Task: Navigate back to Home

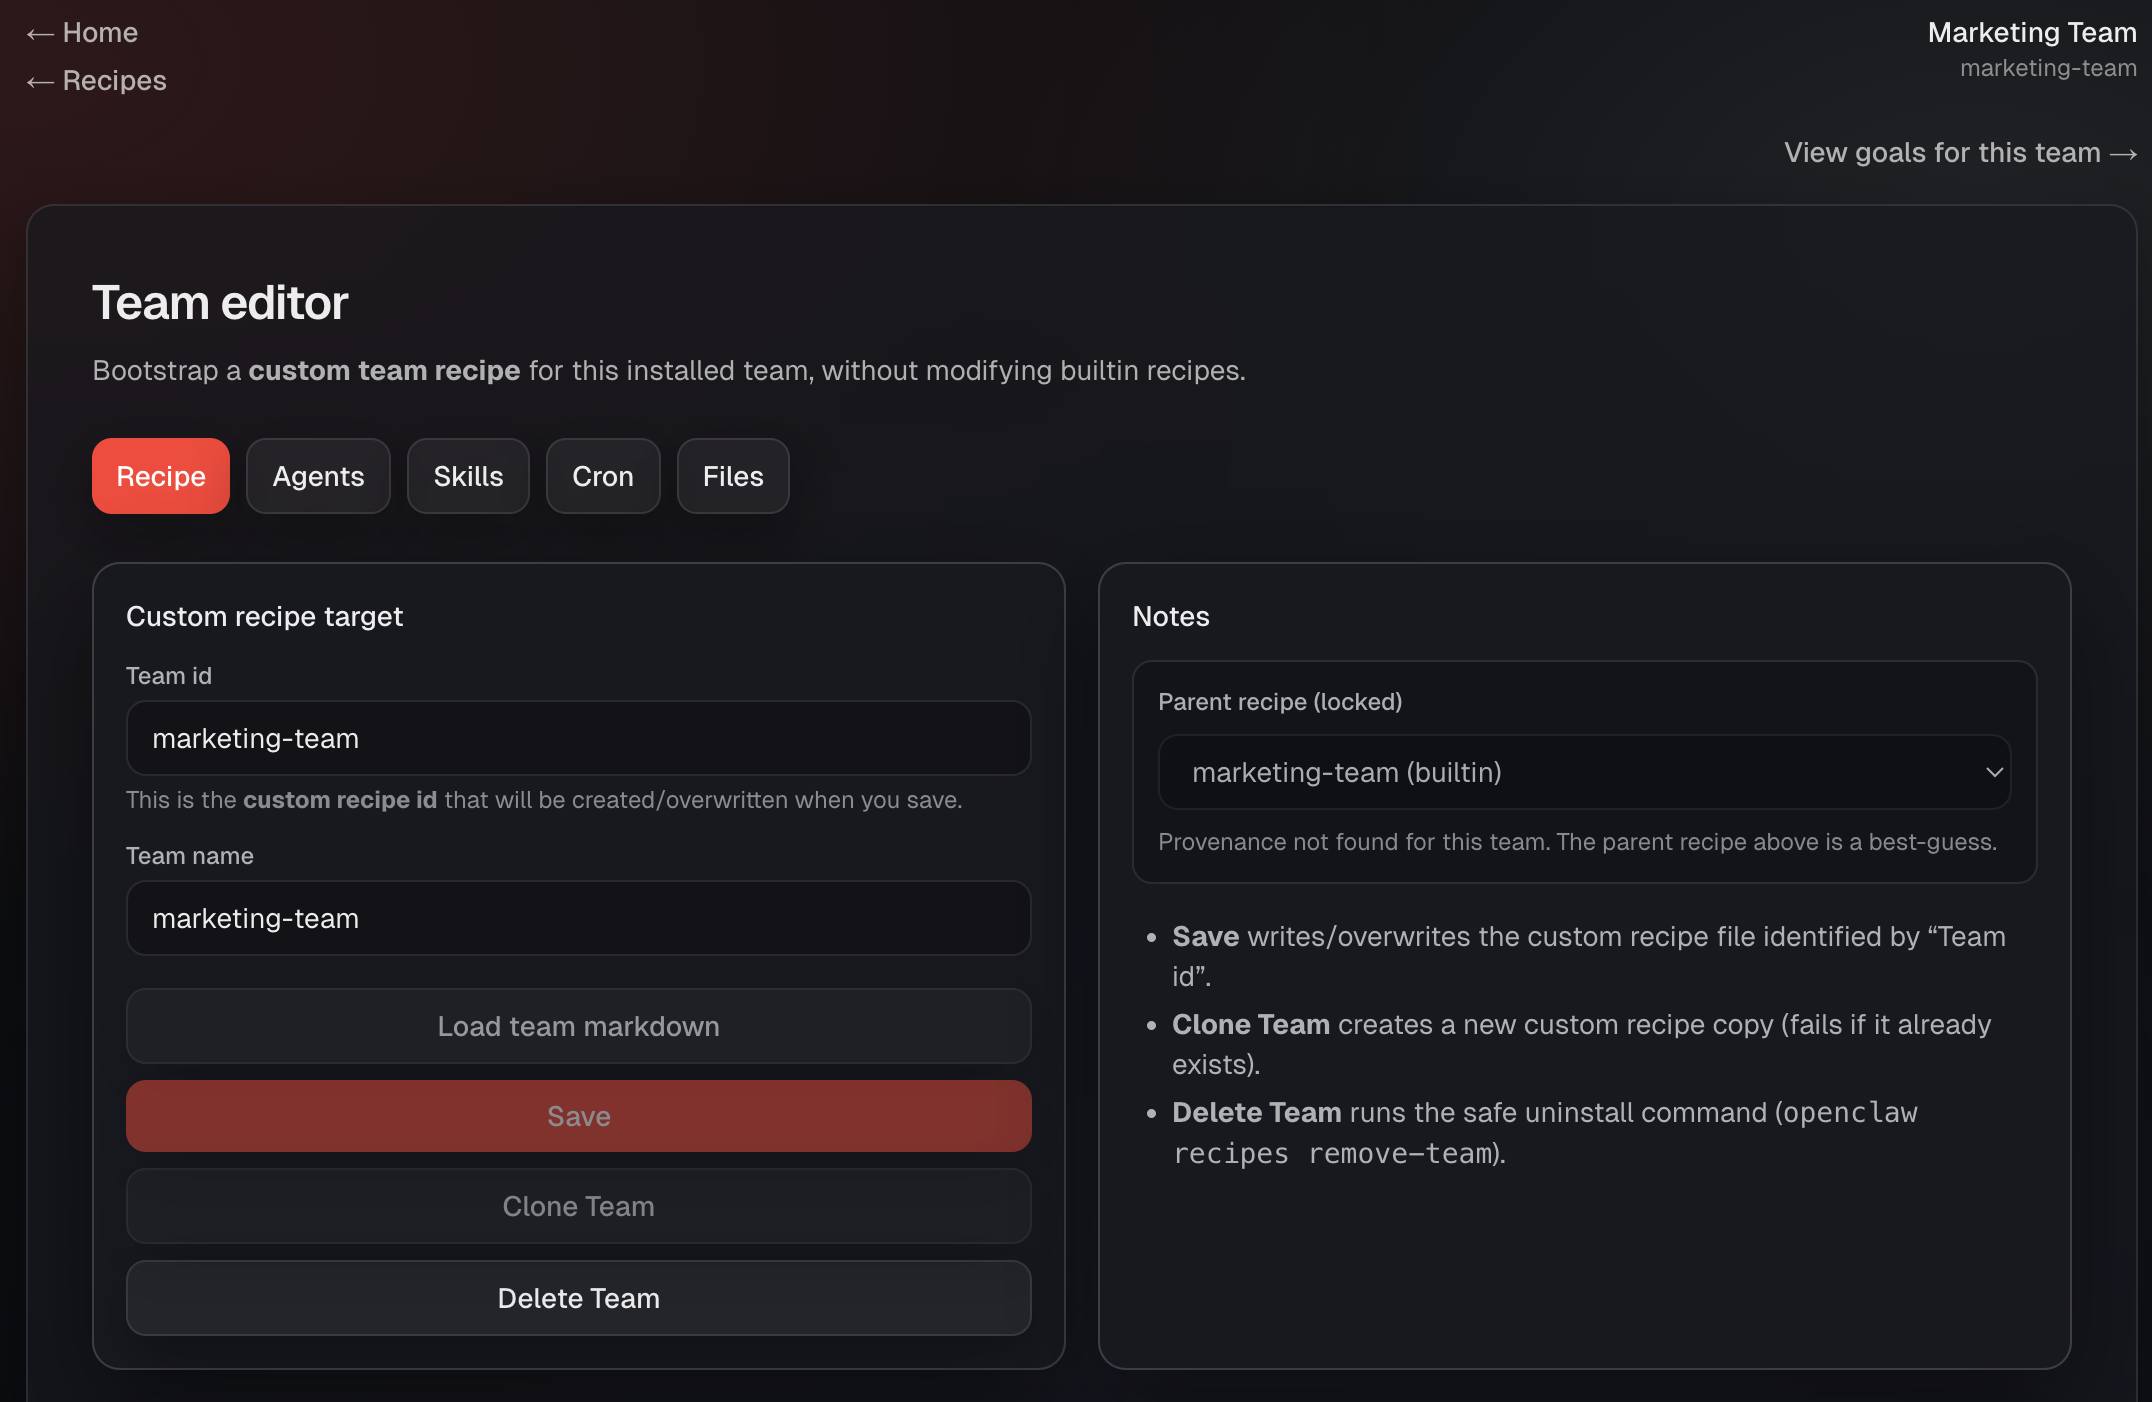Action: (82, 32)
